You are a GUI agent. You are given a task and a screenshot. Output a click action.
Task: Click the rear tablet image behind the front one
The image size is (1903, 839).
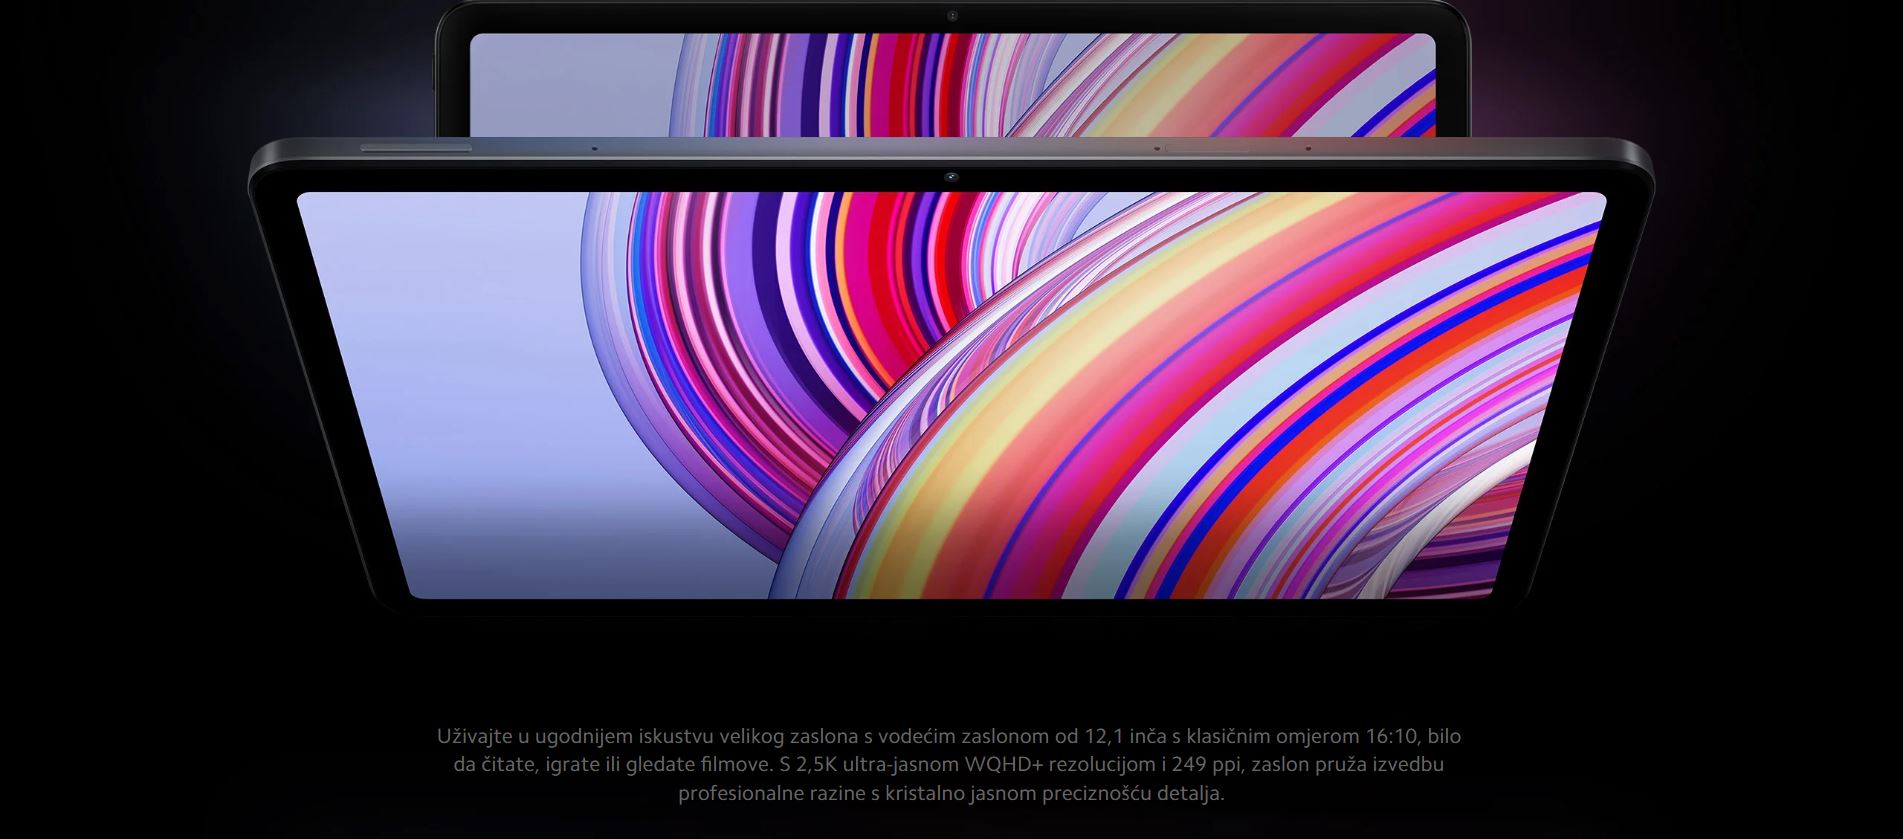952,68
